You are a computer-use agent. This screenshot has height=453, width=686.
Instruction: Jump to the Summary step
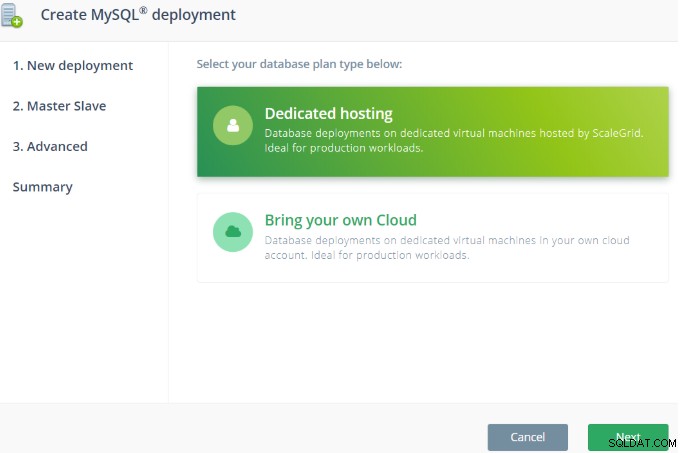[42, 187]
